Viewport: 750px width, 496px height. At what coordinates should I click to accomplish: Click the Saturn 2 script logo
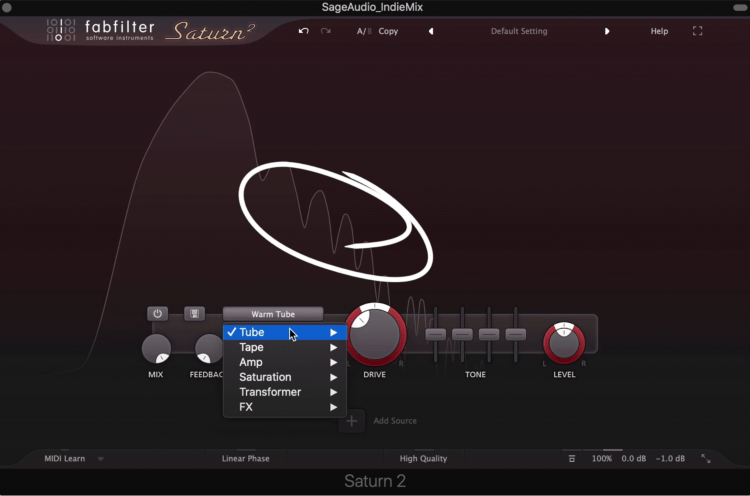point(210,32)
